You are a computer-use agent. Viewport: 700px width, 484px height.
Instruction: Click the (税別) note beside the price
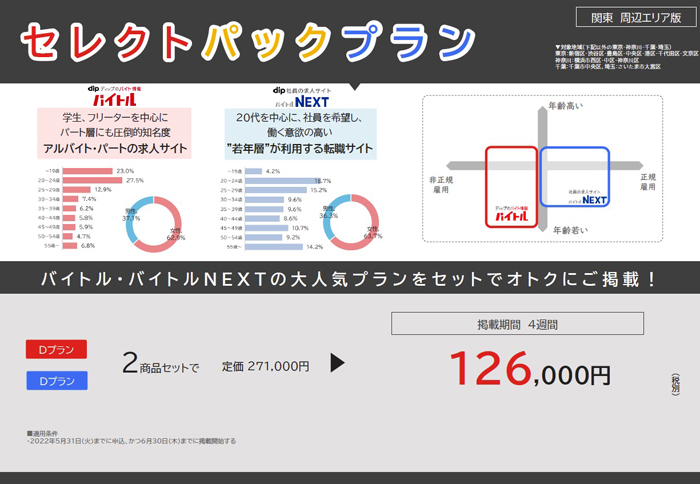point(675,384)
